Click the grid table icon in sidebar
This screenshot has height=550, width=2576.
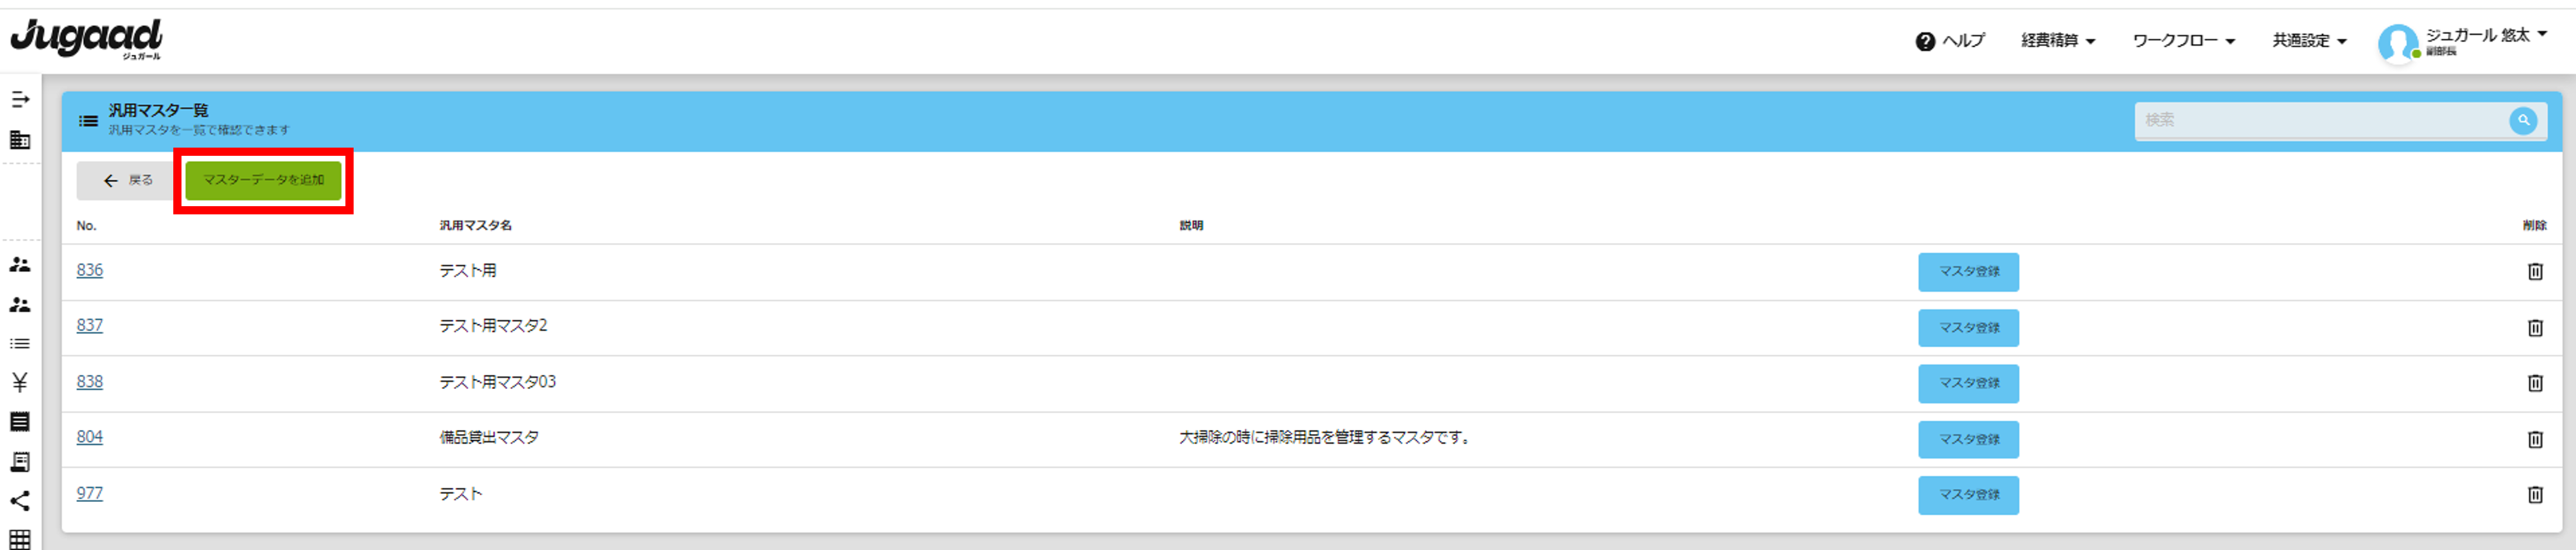point(20,539)
